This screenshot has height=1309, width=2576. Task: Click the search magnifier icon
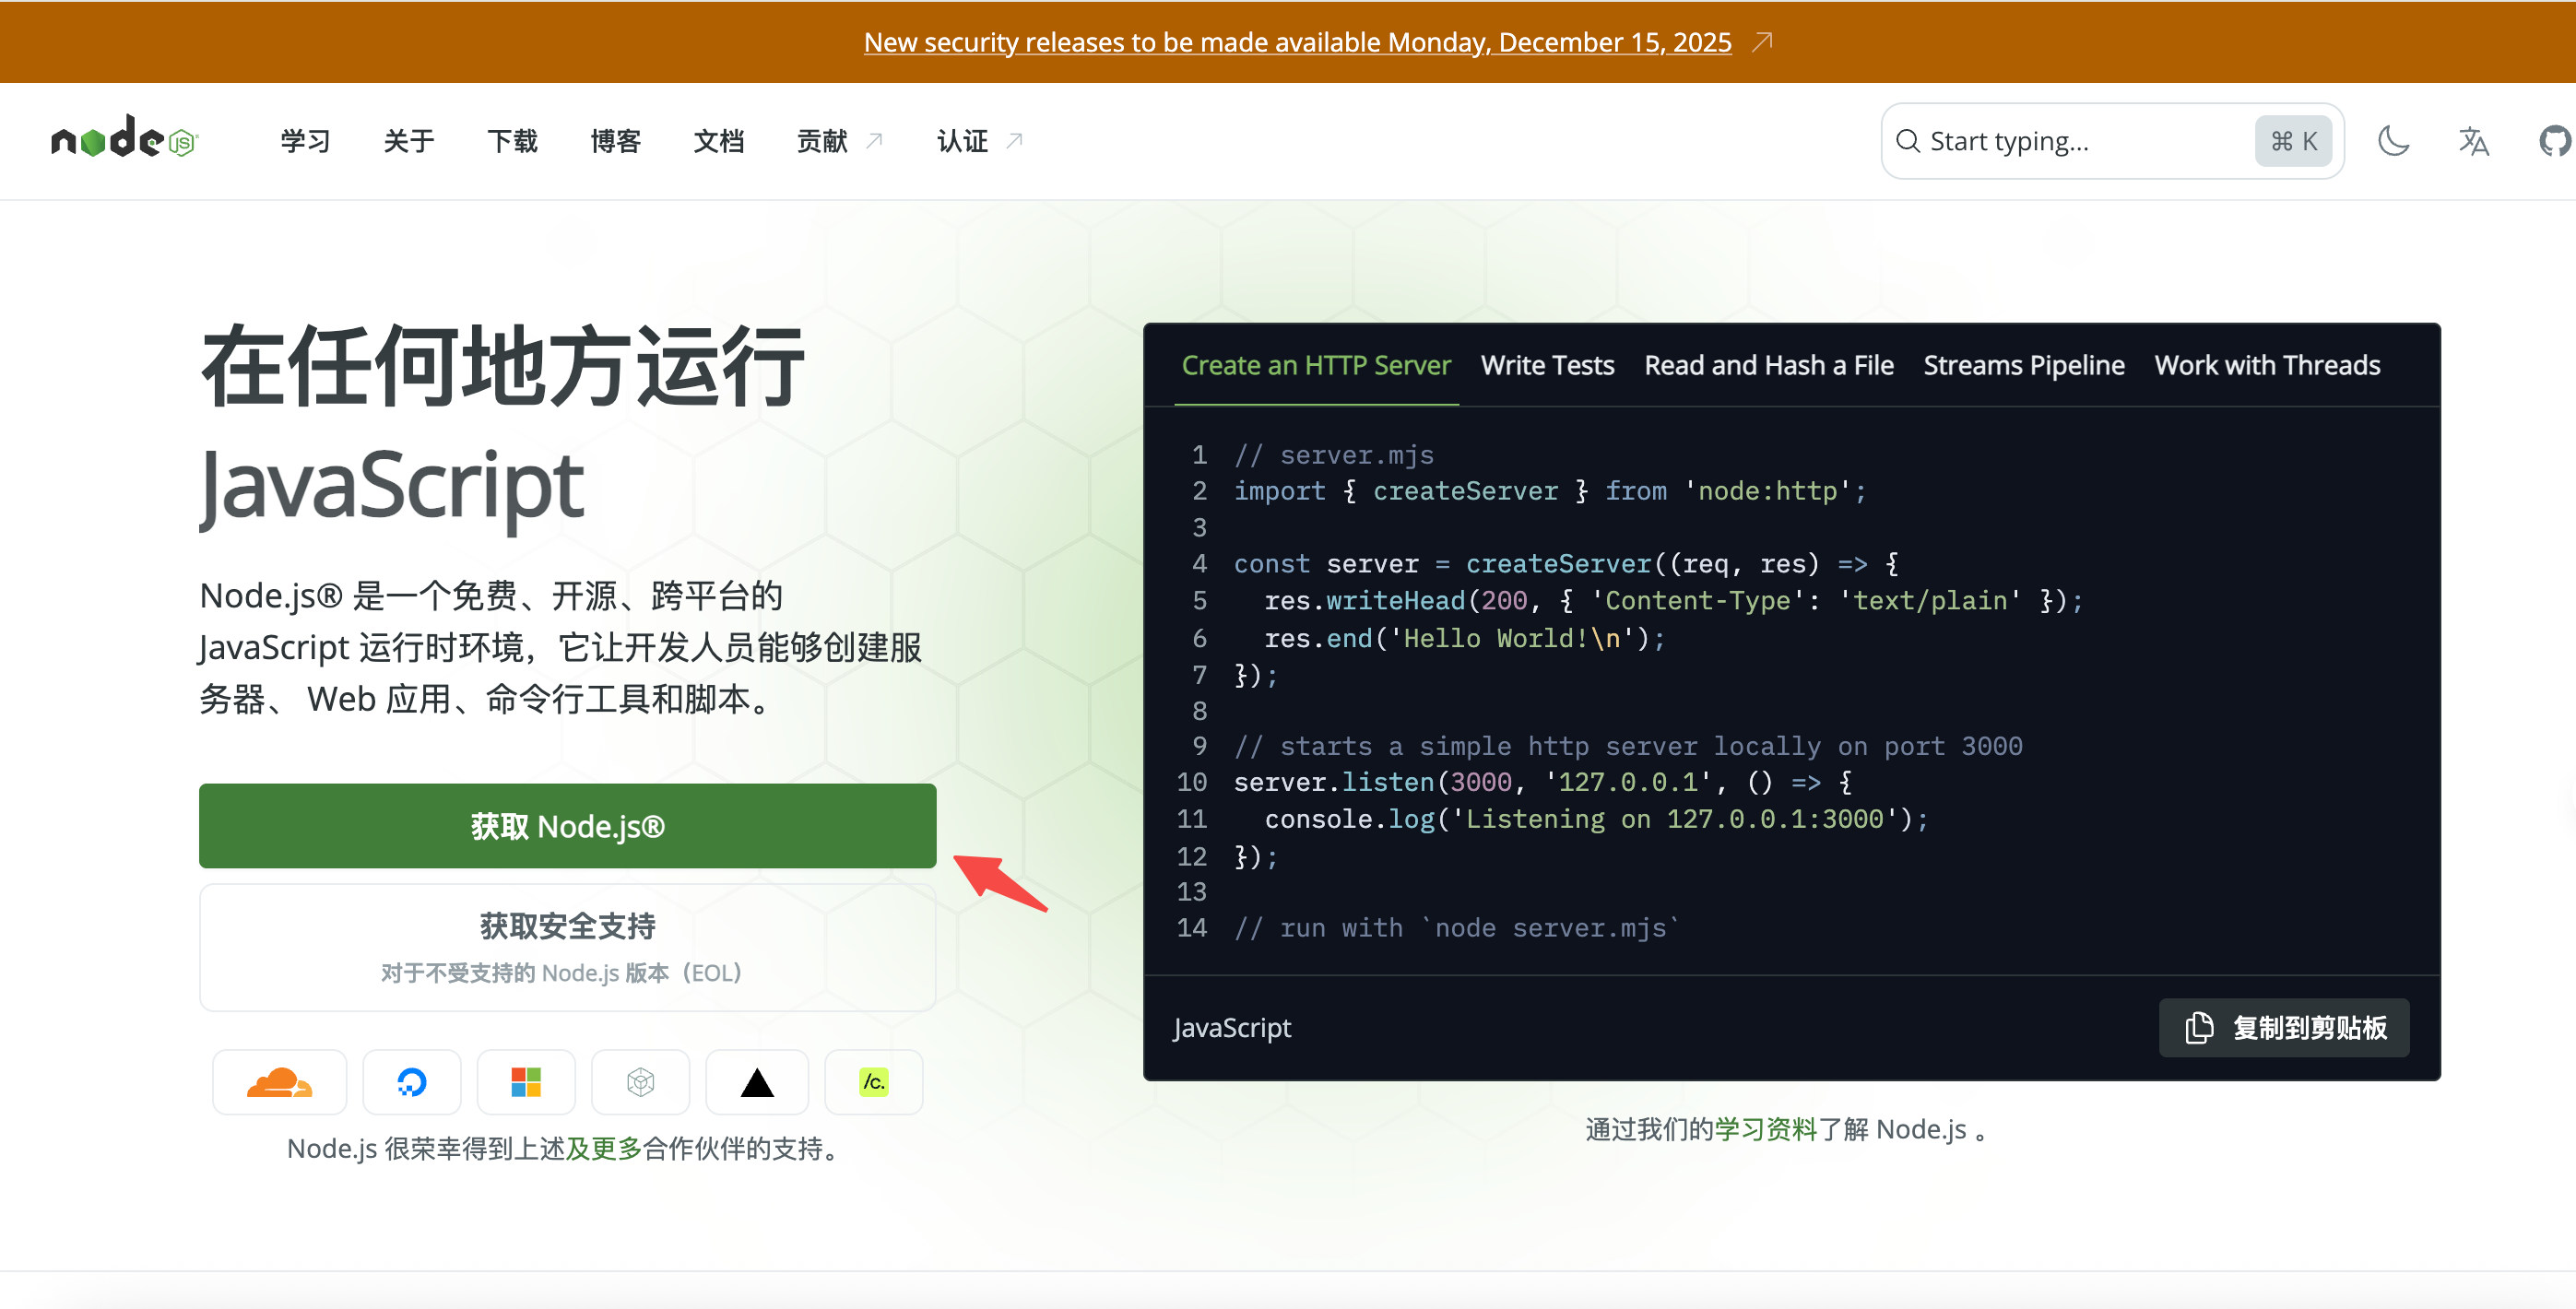(1907, 141)
